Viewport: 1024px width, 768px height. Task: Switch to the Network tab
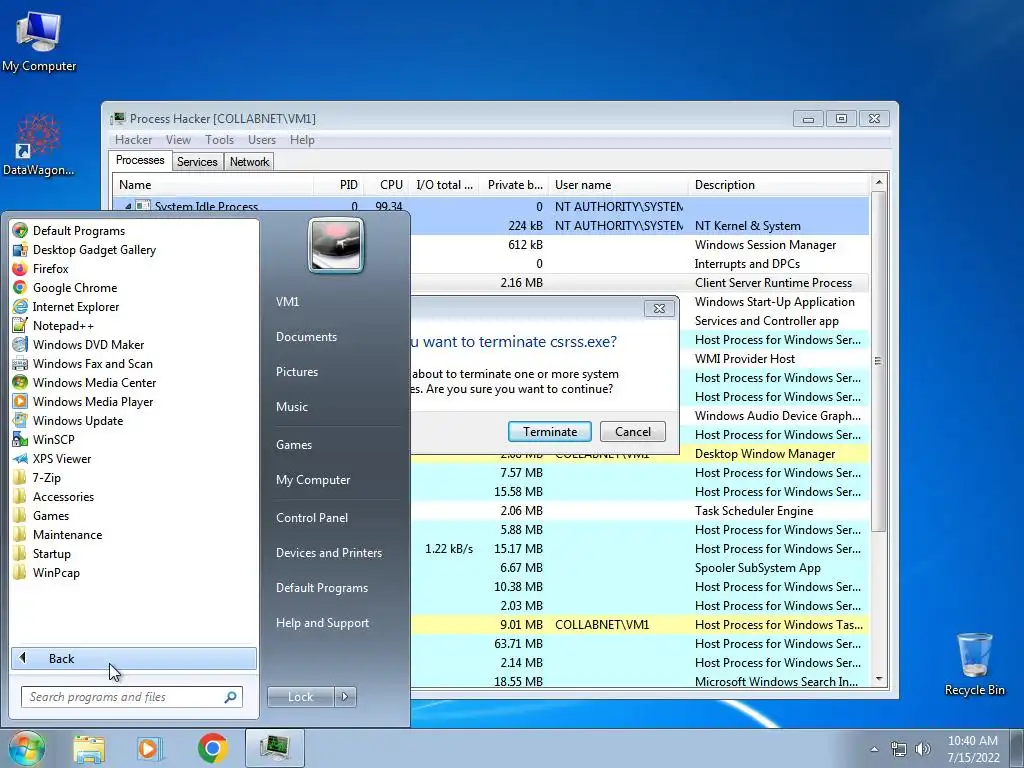coord(249,162)
